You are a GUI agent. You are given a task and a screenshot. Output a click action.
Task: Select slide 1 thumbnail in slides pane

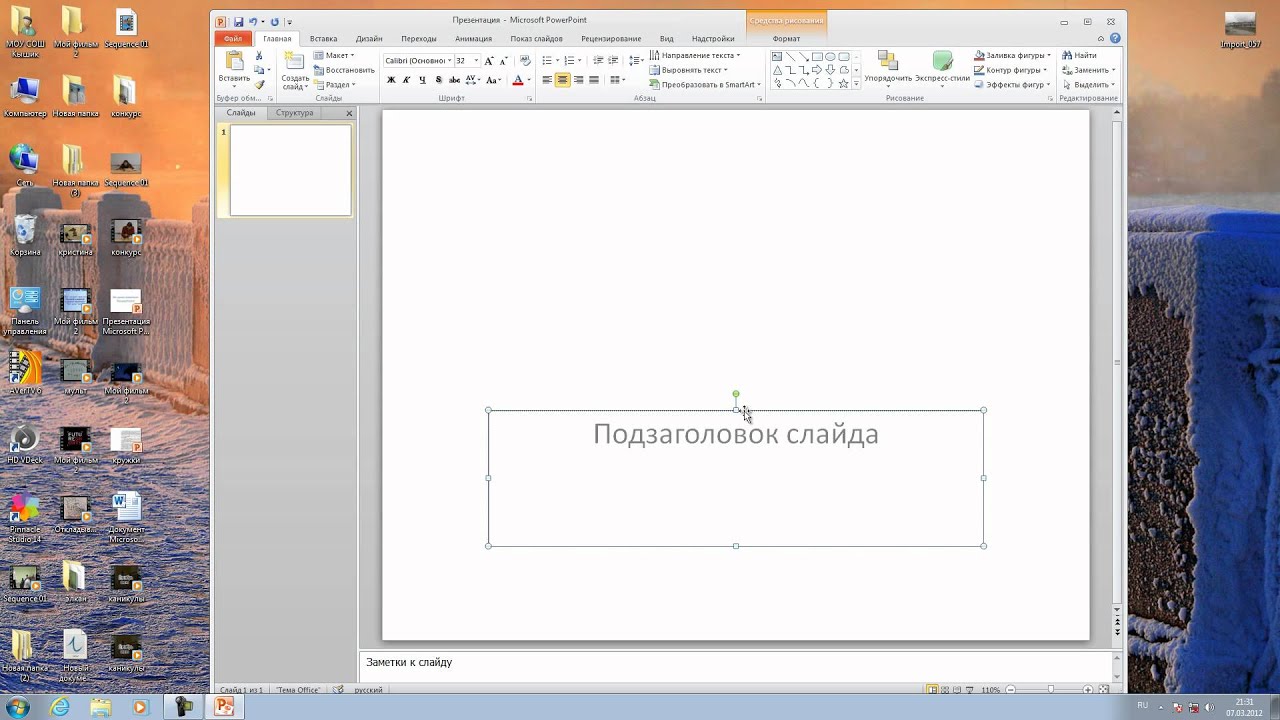click(x=290, y=170)
